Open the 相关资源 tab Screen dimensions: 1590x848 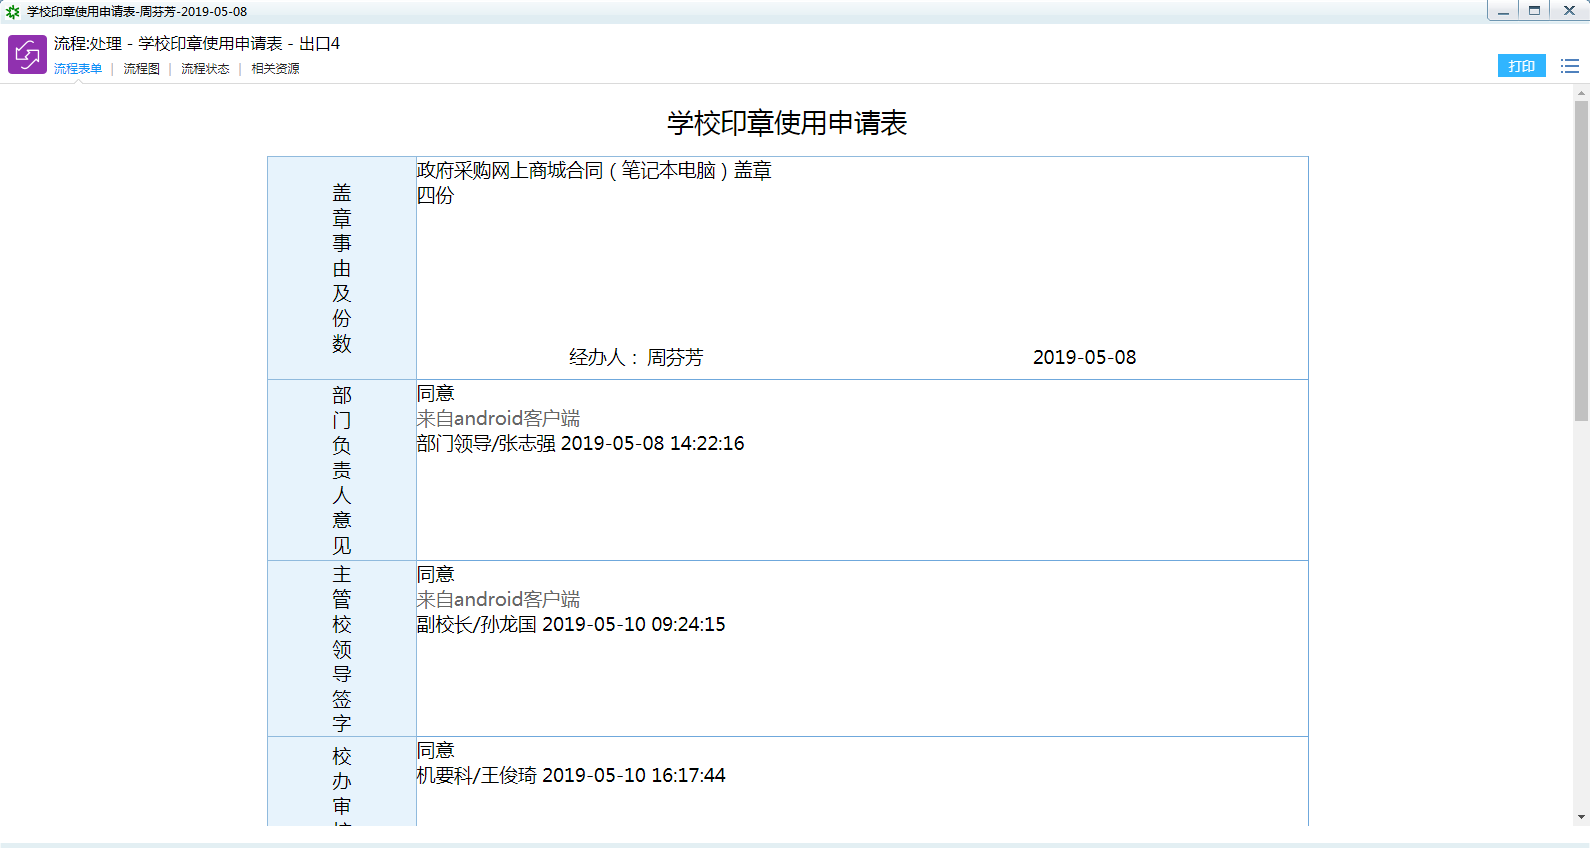tap(275, 69)
